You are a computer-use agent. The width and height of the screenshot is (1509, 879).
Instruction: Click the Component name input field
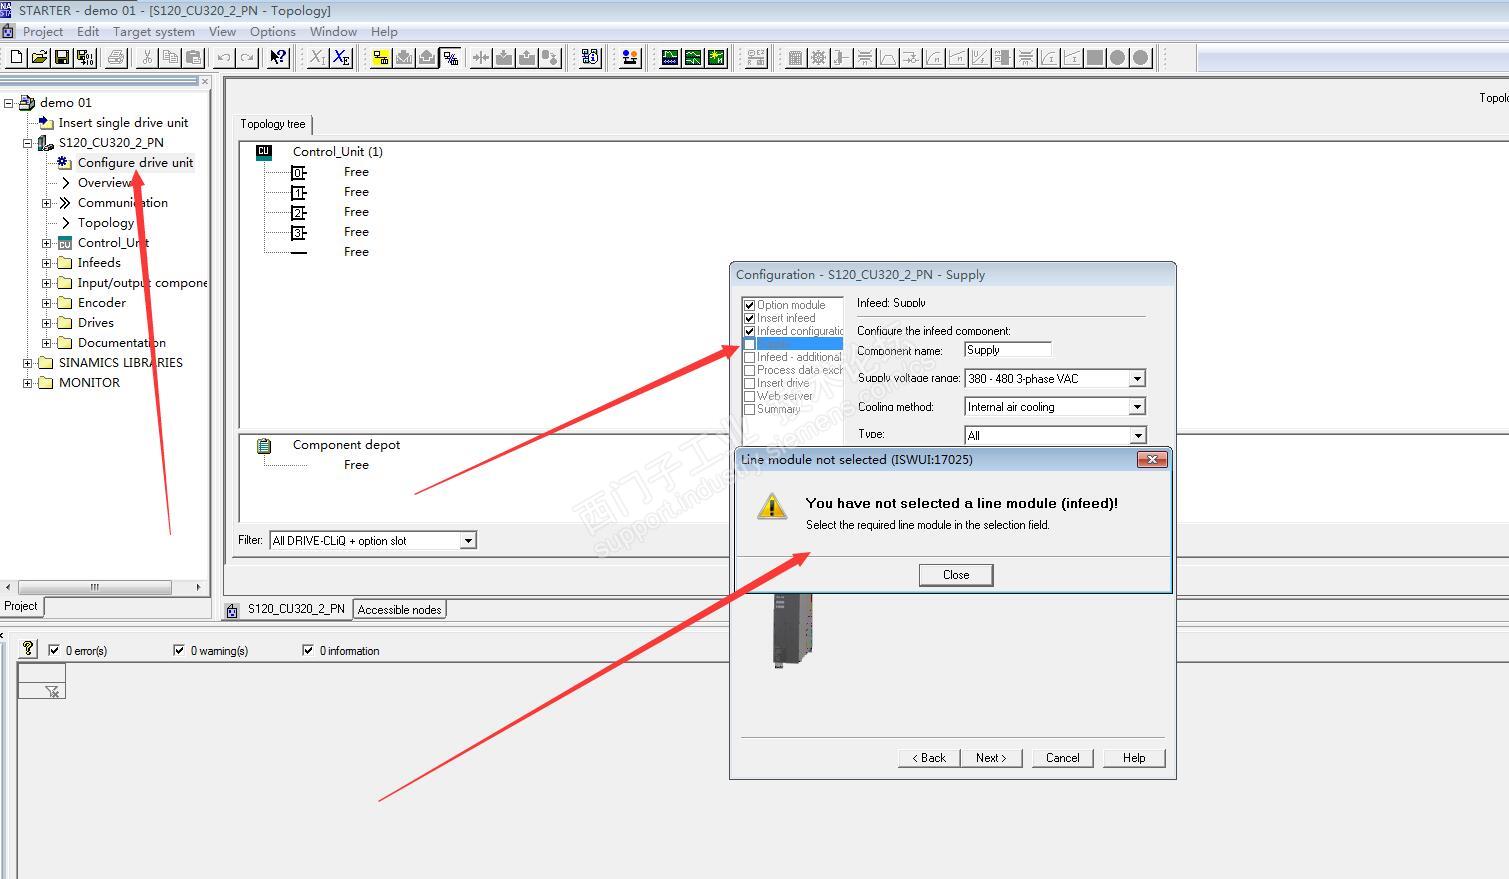(x=1008, y=350)
